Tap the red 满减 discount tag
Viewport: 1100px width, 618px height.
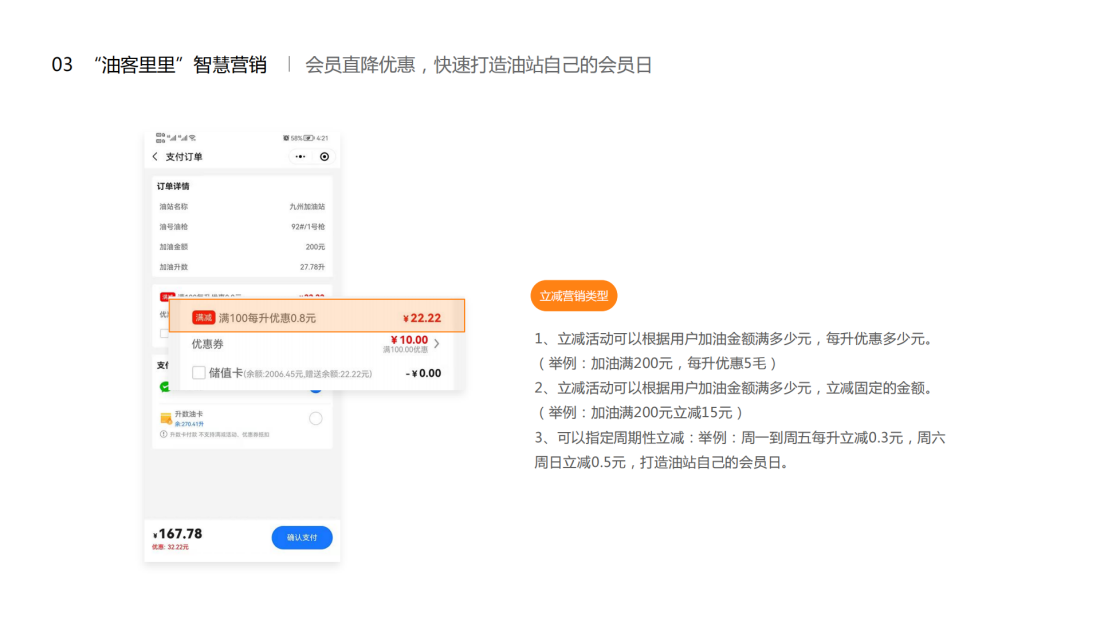203,318
